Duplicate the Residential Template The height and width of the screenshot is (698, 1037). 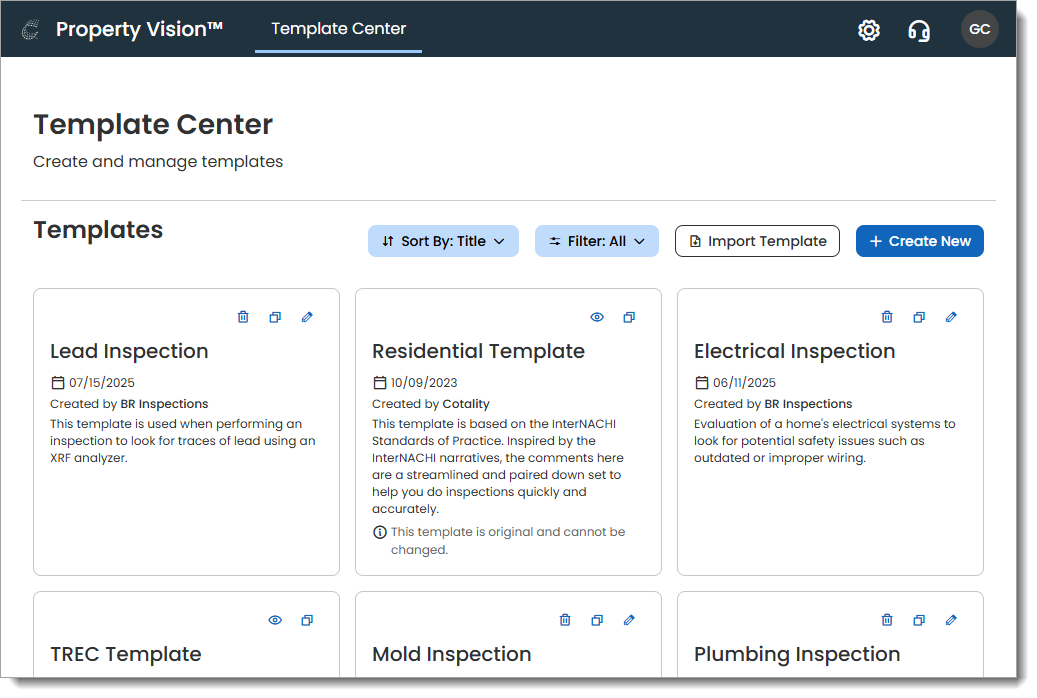(x=629, y=317)
